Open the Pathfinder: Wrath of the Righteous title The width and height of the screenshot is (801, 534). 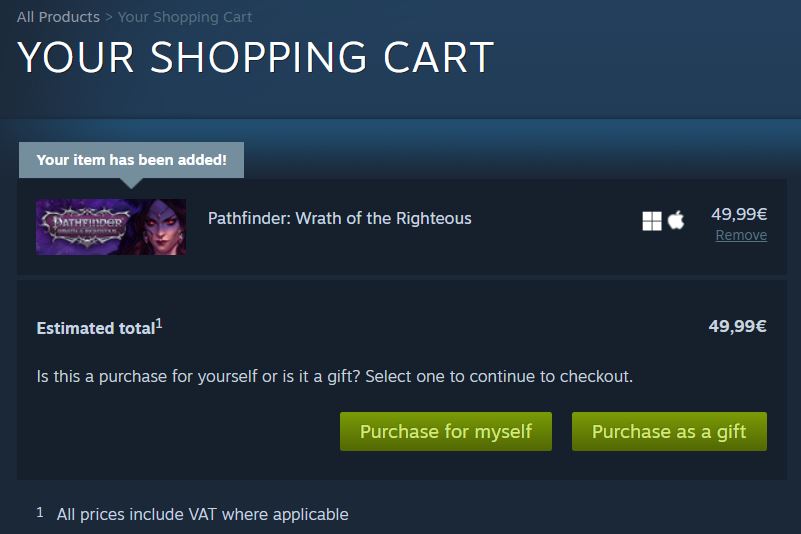340,219
